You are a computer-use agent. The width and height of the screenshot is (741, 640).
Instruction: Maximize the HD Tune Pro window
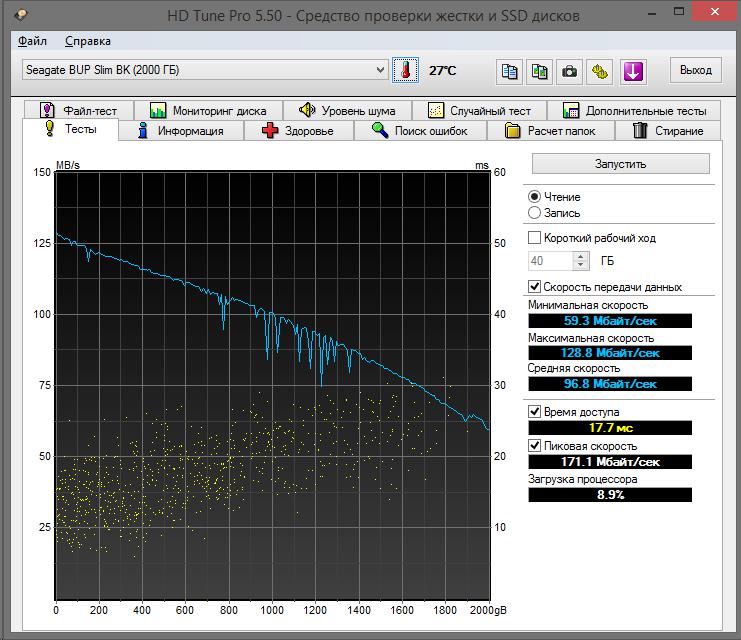coord(679,12)
